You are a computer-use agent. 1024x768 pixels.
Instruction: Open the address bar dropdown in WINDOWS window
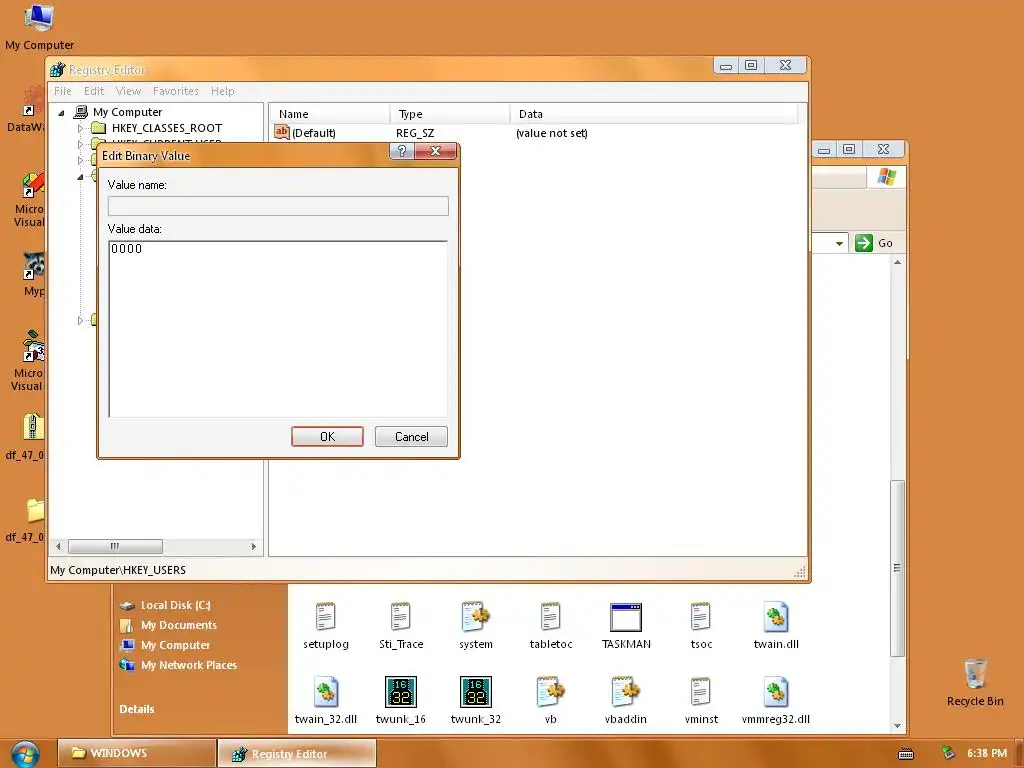click(839, 243)
